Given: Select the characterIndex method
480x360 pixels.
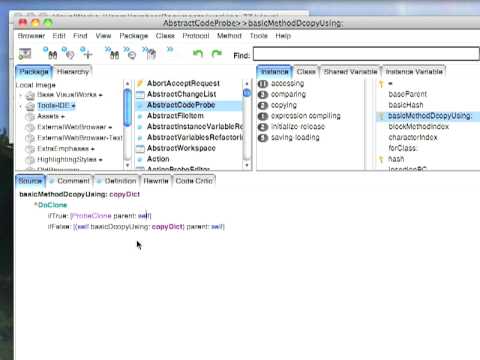Looking at the screenshot, I should coord(413,137).
